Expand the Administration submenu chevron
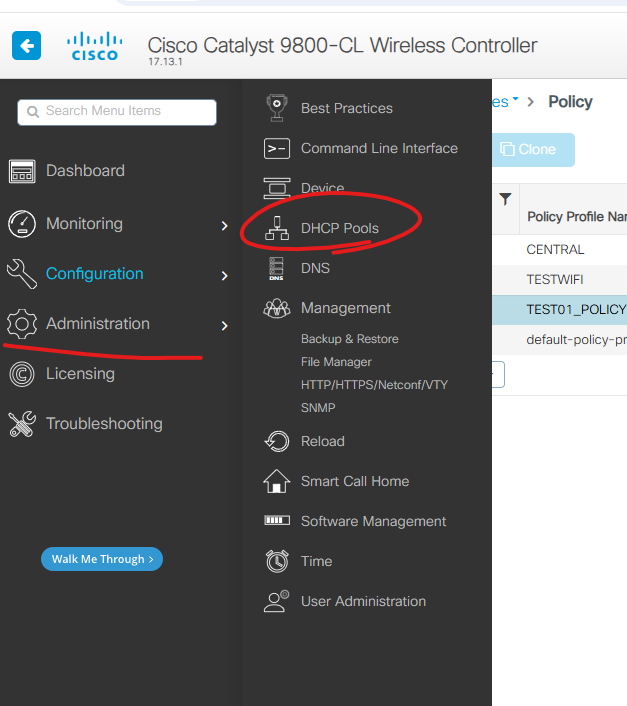 [225, 326]
